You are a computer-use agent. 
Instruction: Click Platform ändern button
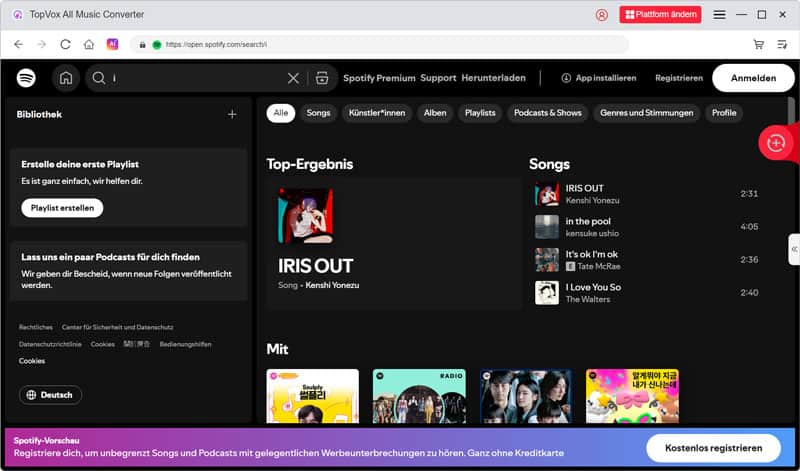pyautogui.click(x=661, y=15)
